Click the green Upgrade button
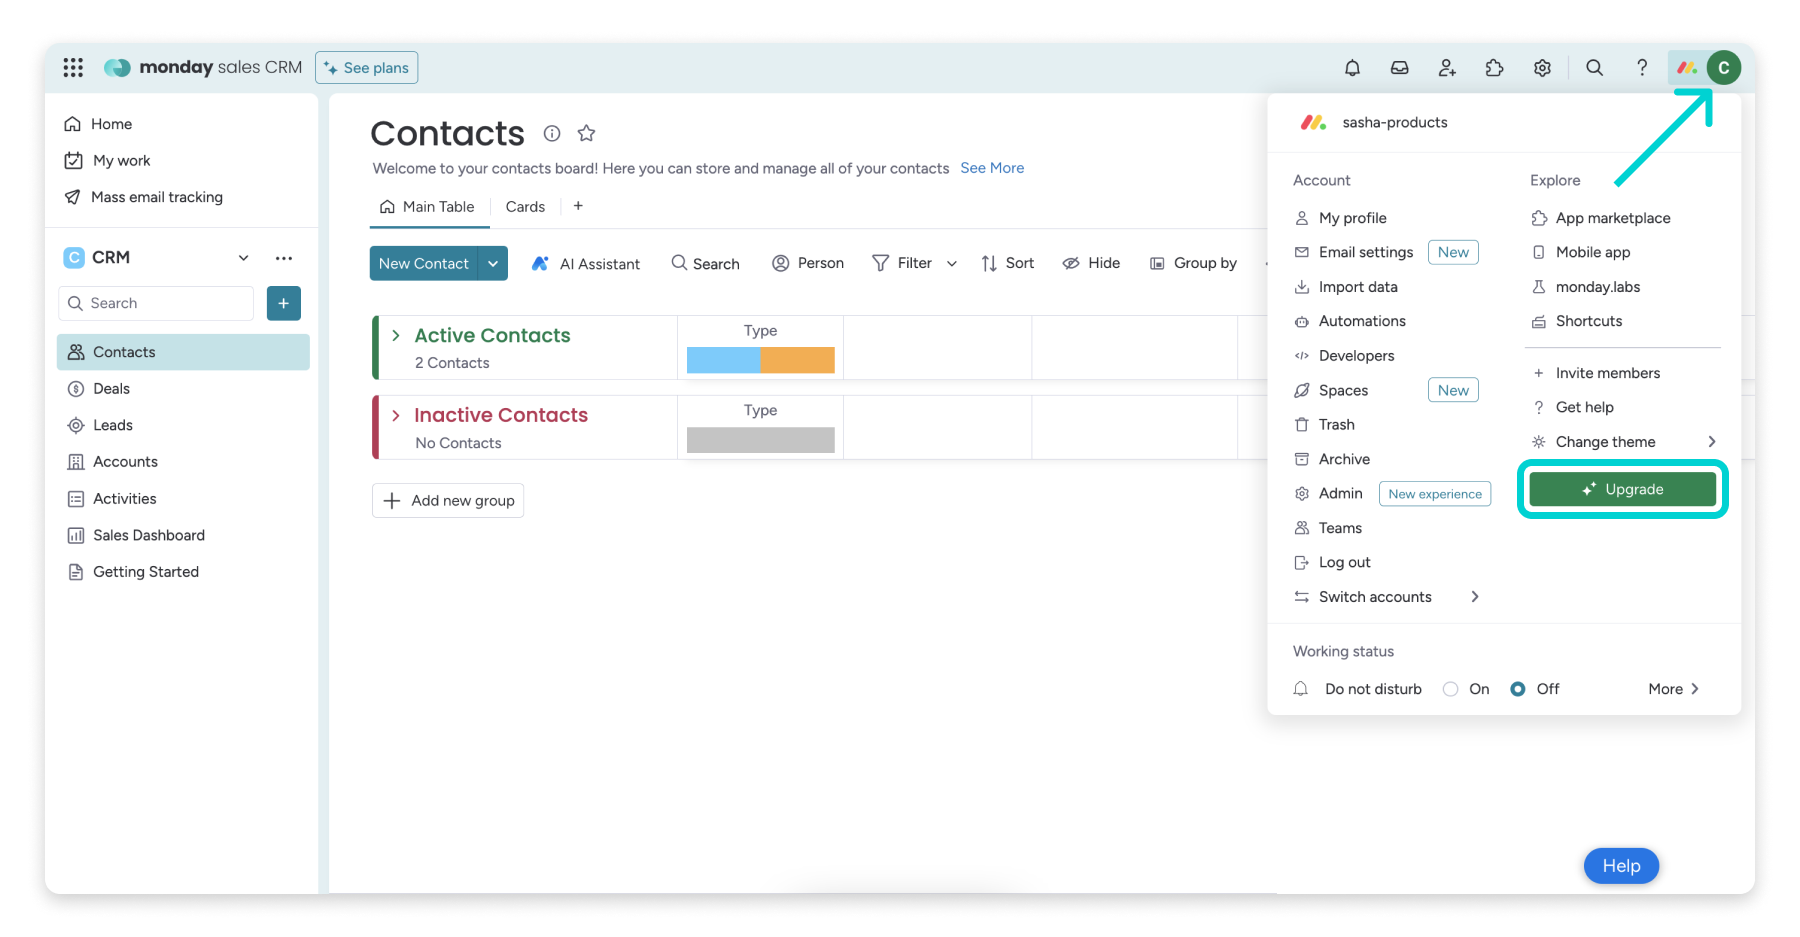 (x=1623, y=489)
